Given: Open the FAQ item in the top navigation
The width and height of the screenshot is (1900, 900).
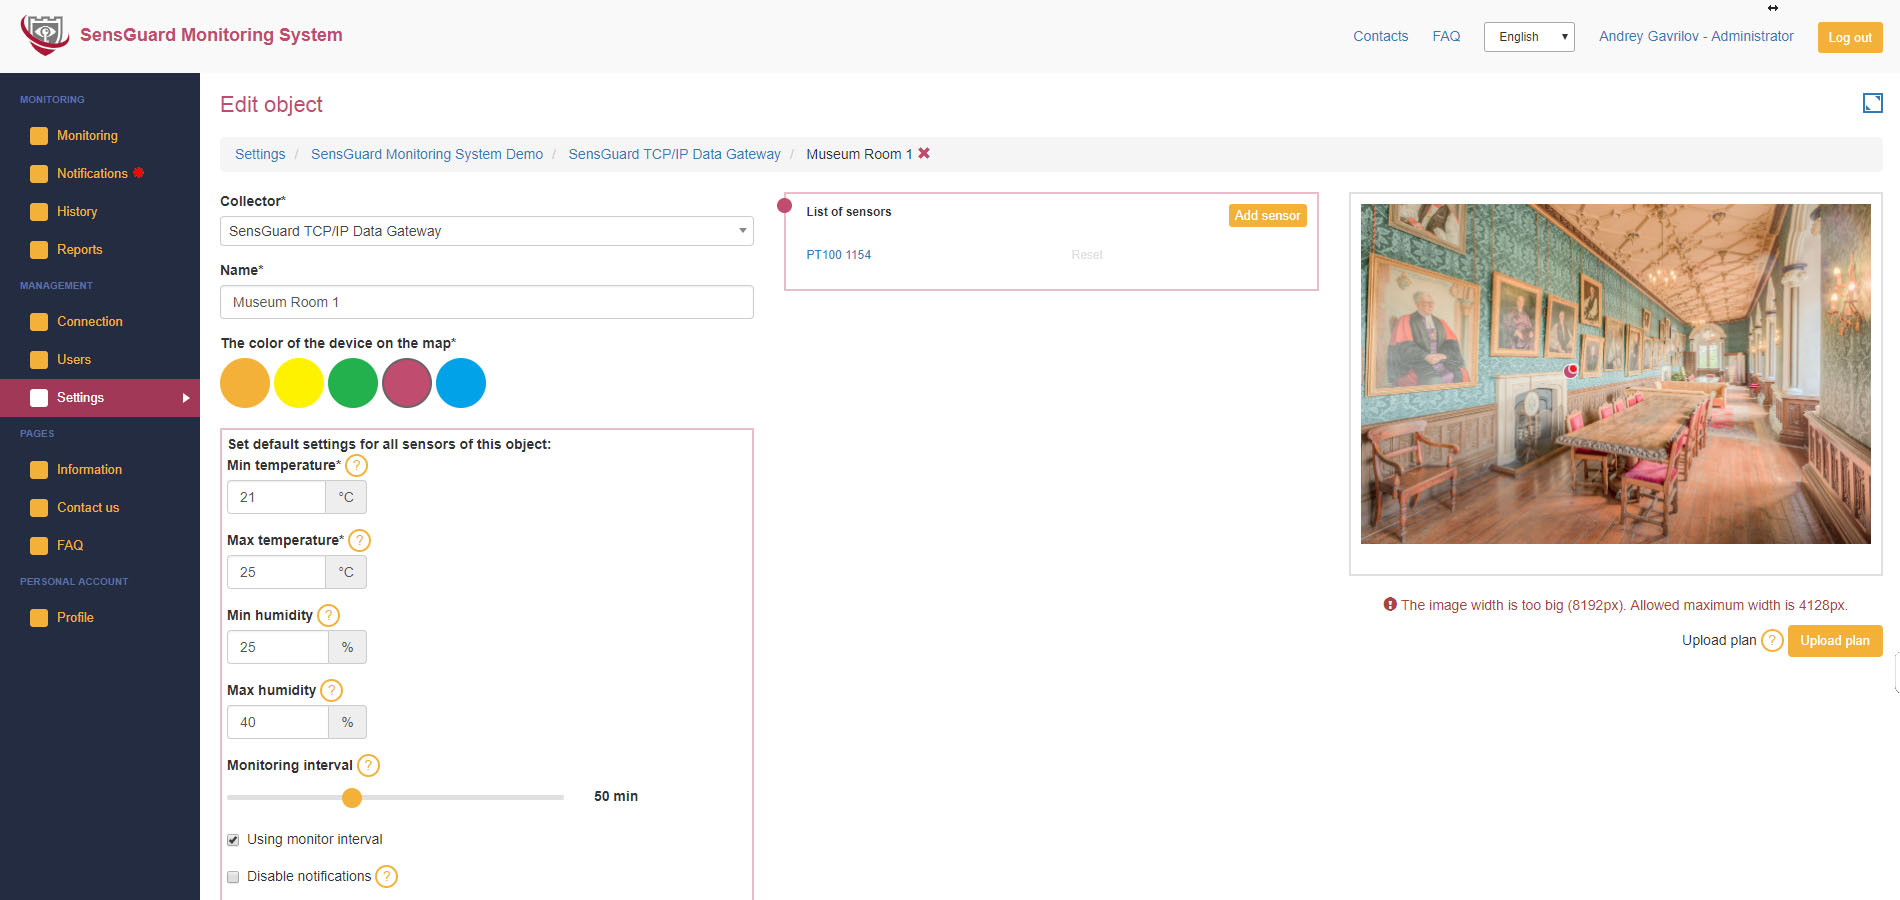Looking at the screenshot, I should [x=1446, y=36].
